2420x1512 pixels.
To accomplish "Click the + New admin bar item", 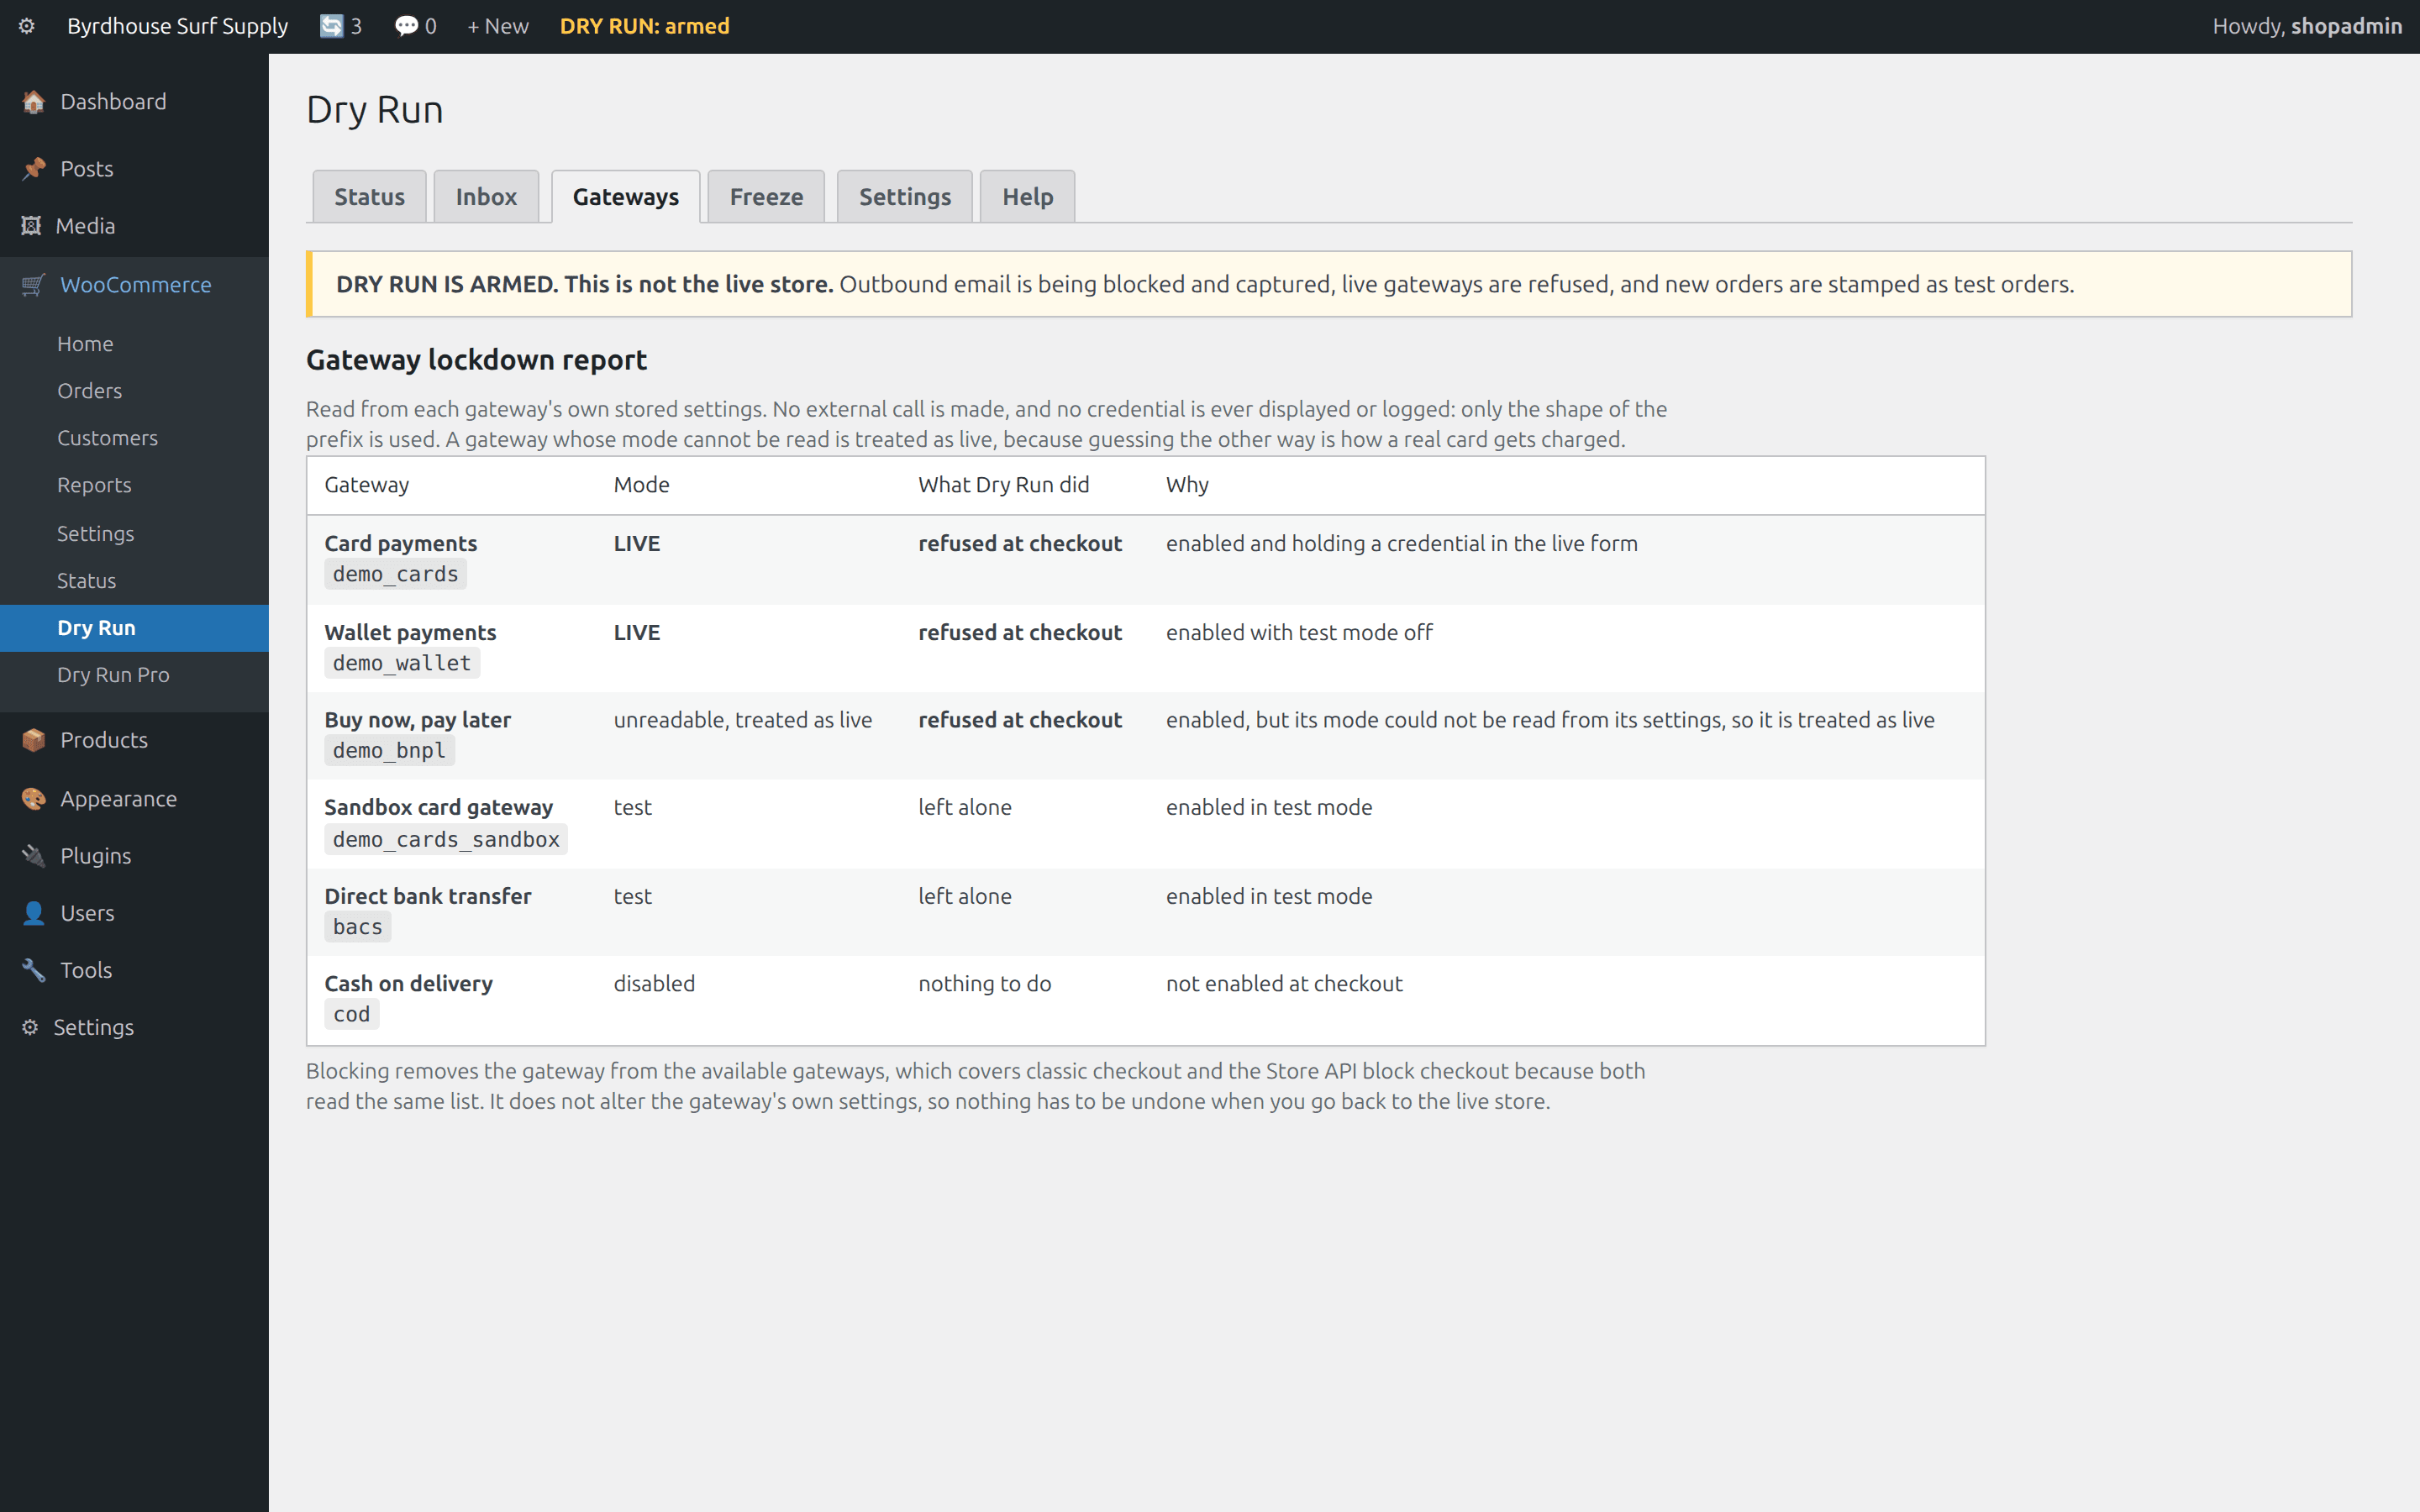I will (498, 26).
